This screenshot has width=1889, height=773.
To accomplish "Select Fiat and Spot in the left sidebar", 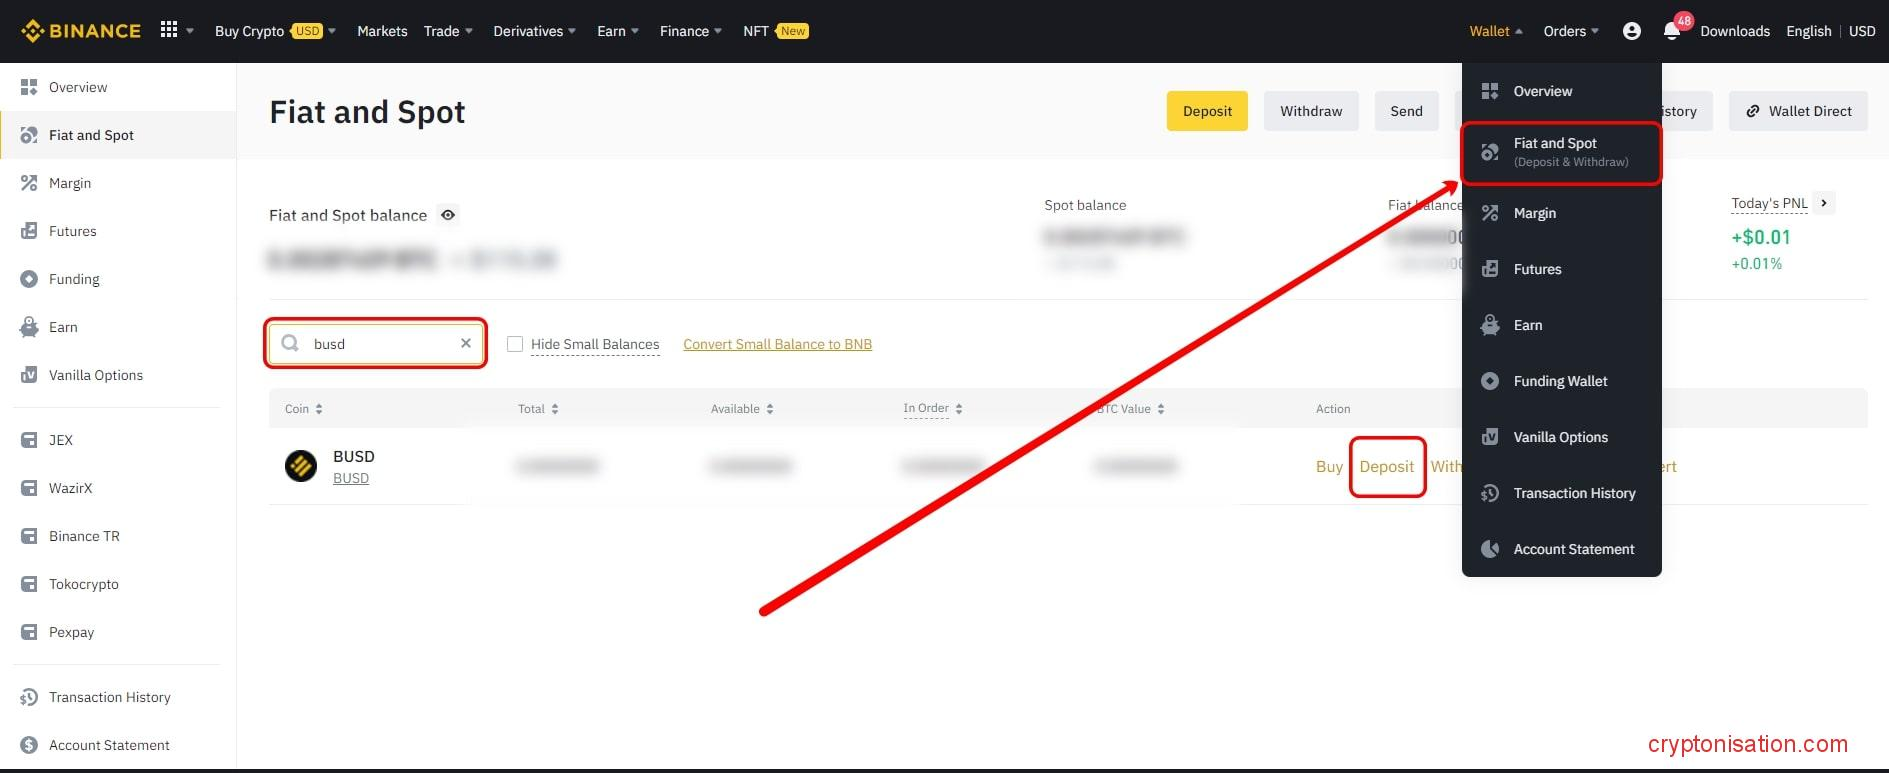I will (x=118, y=135).
